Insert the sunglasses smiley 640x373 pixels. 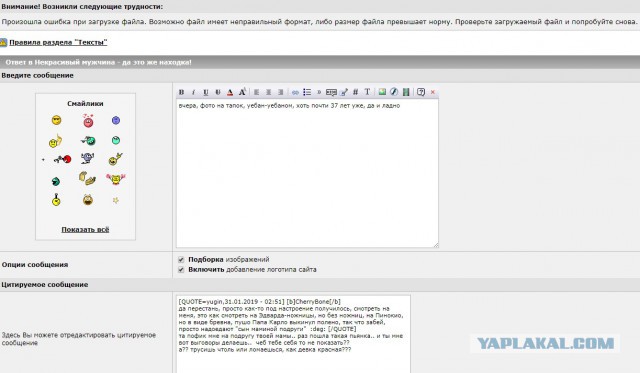coord(56,120)
